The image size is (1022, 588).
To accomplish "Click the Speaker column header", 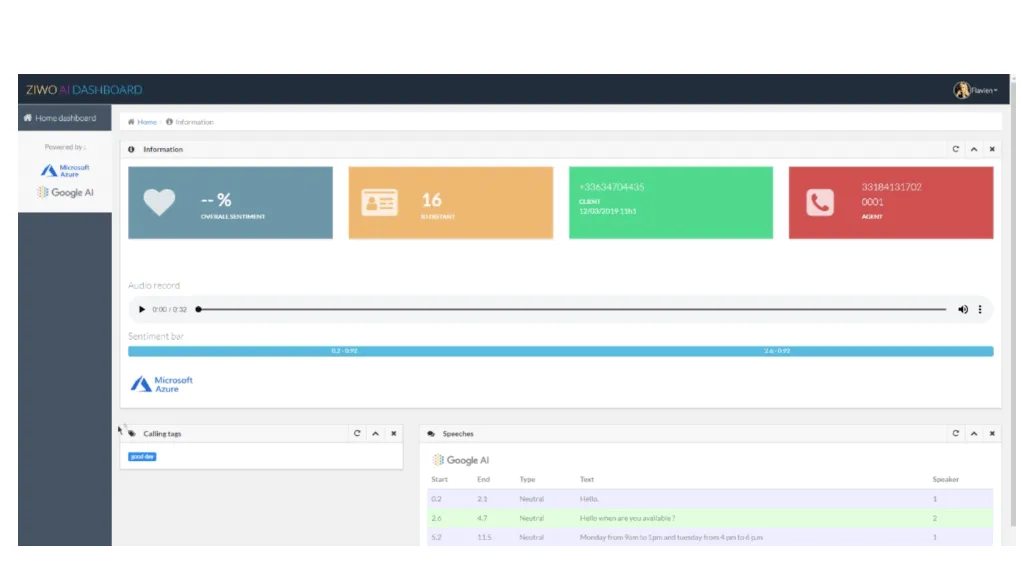I will 945,479.
